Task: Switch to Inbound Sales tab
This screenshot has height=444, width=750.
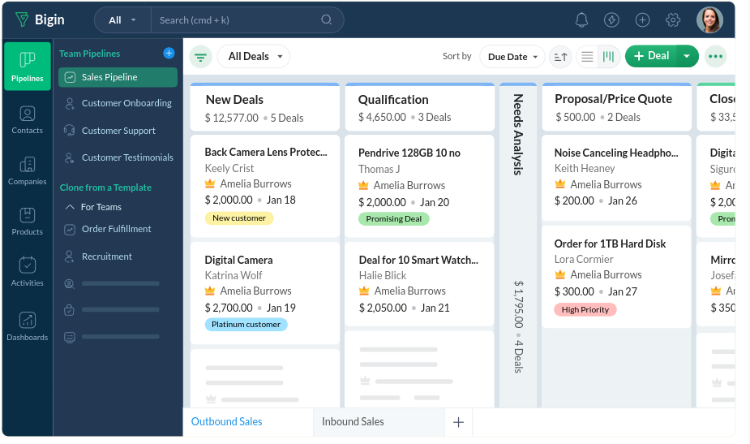Action: point(352,422)
